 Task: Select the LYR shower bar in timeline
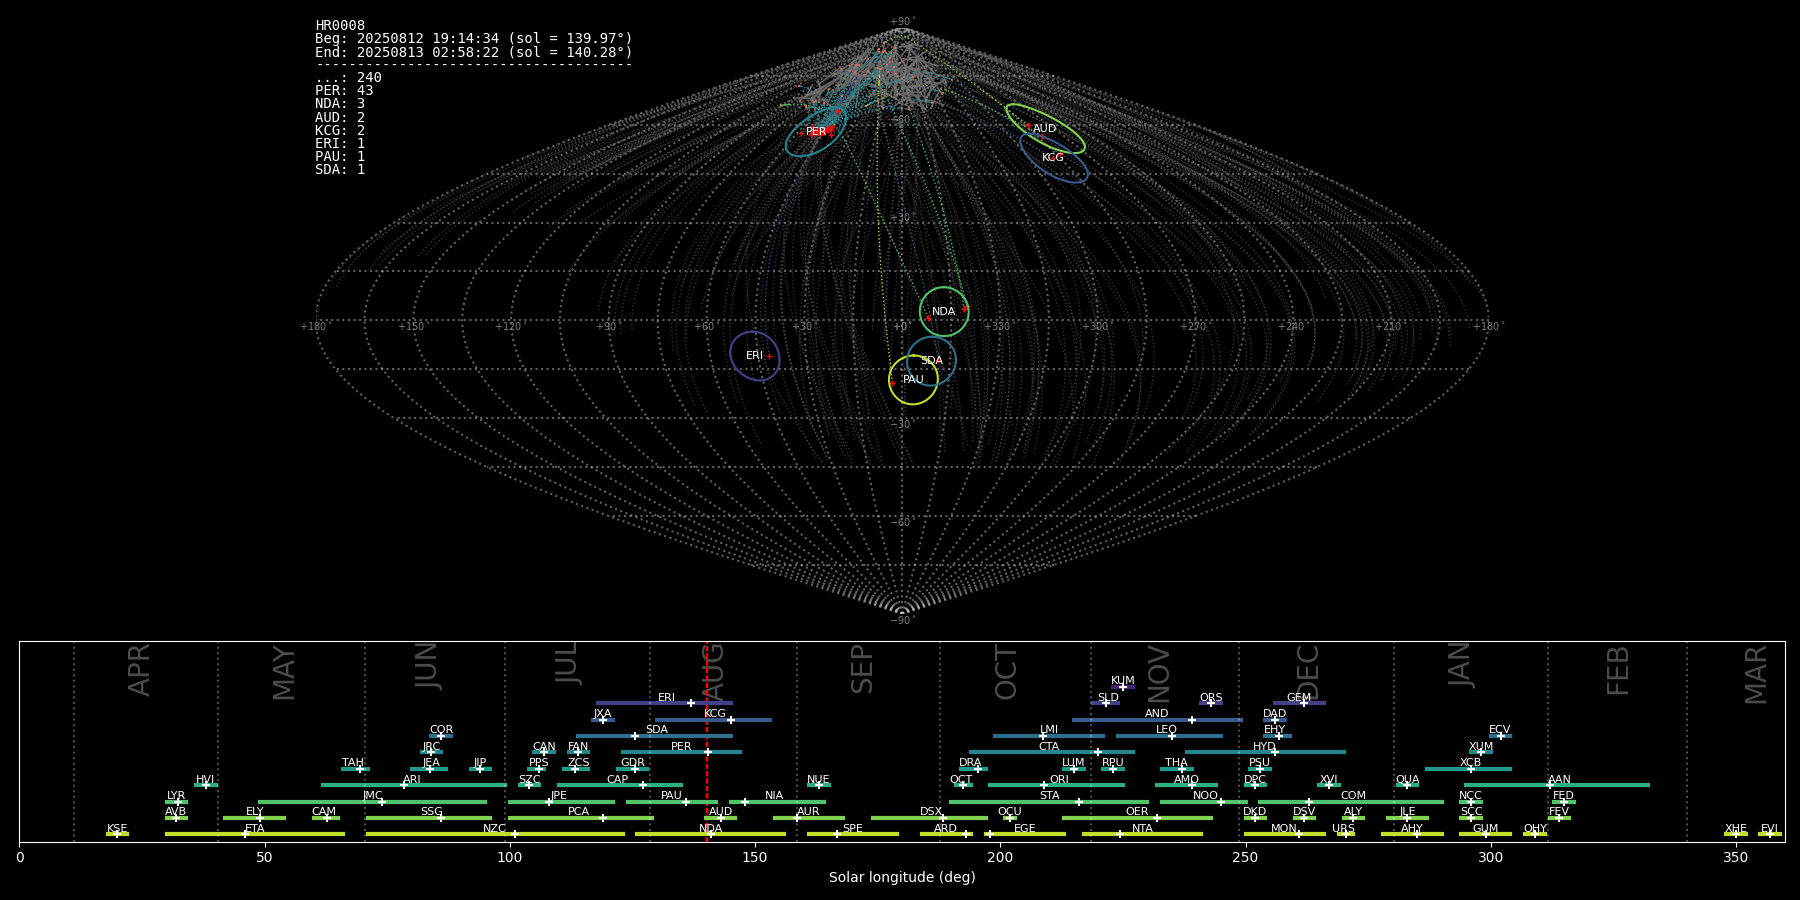[176, 801]
